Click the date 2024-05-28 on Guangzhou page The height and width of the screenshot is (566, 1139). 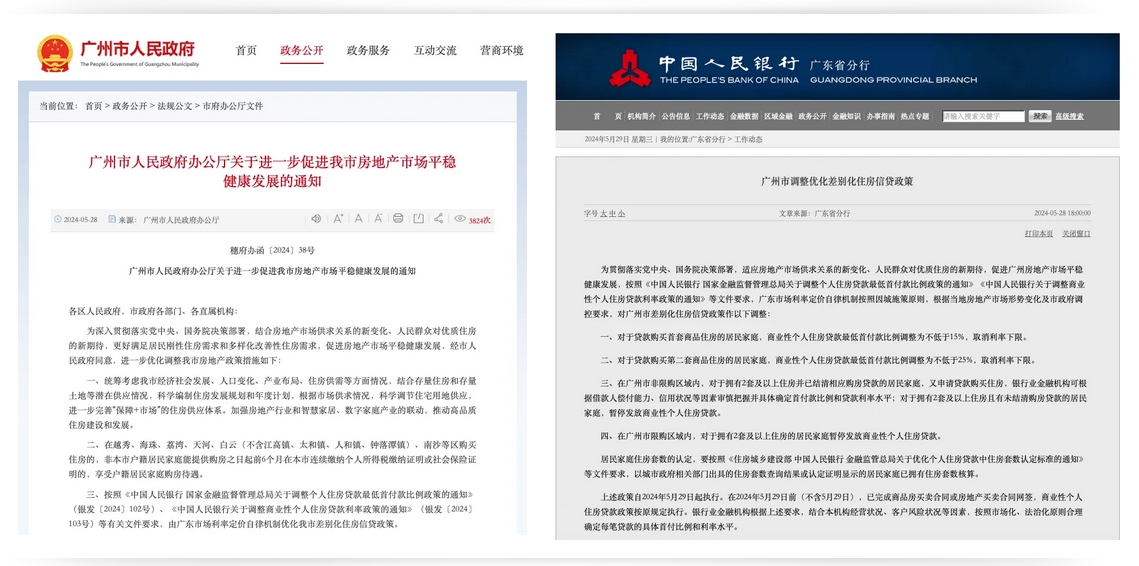[x=81, y=219]
